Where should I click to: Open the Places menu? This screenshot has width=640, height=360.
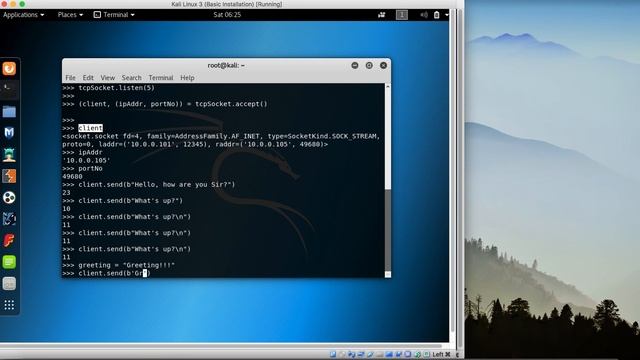(70, 15)
